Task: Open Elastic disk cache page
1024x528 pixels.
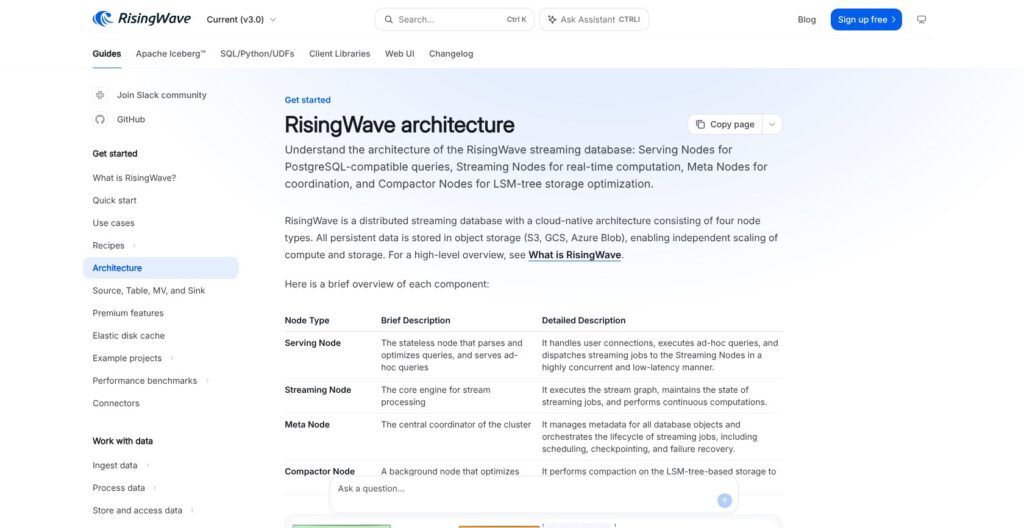Action: pos(128,336)
